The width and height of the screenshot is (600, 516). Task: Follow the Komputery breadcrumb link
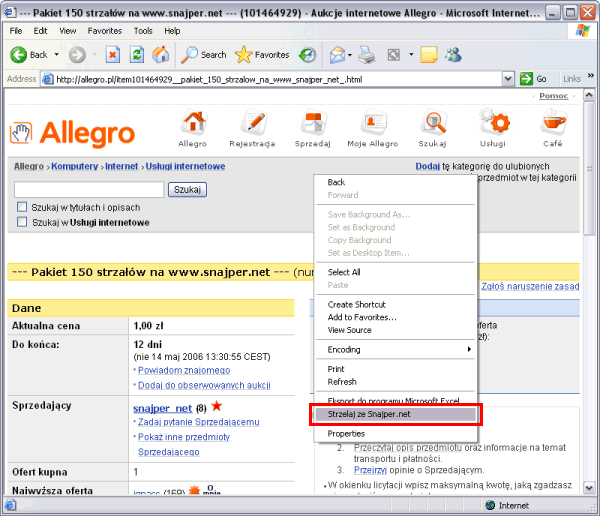click(75, 166)
